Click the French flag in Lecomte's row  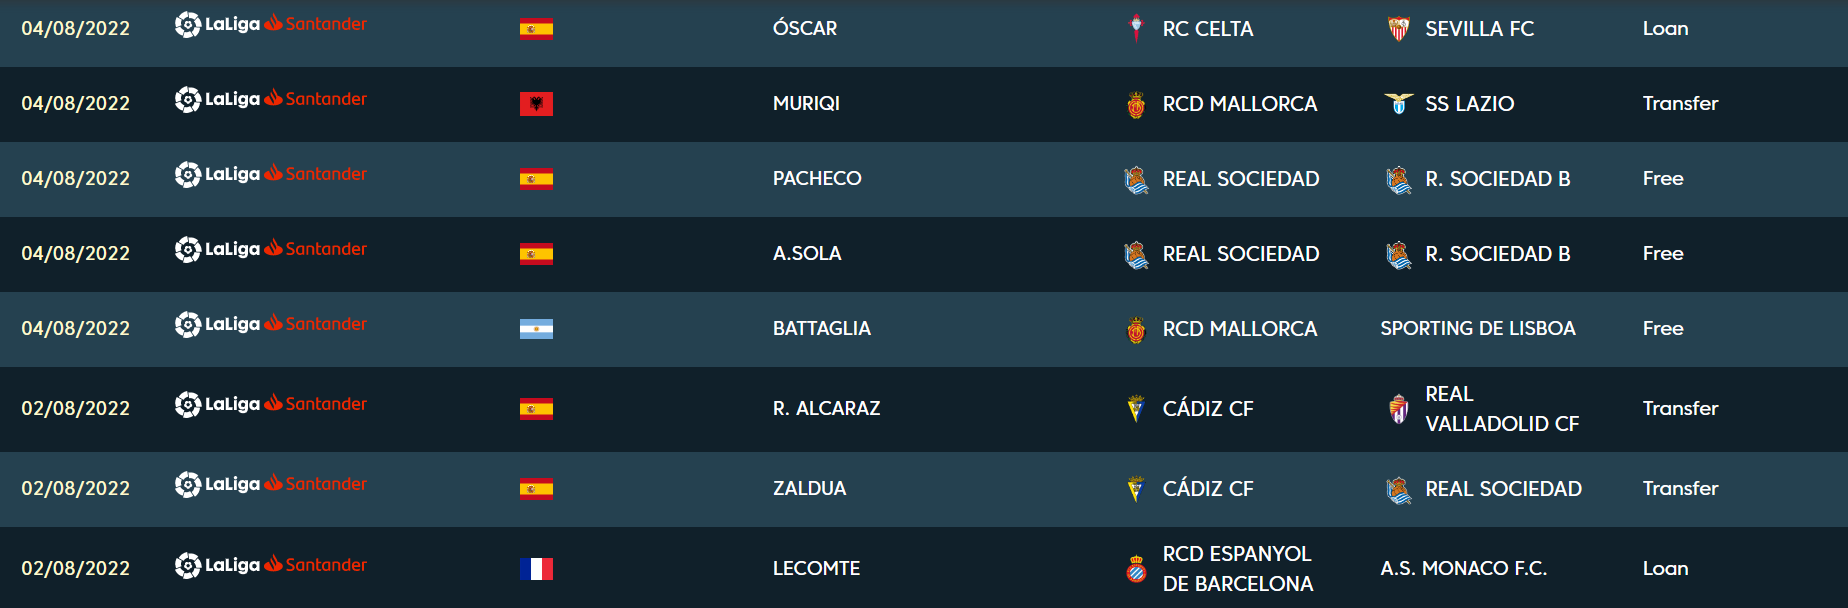[536, 569]
